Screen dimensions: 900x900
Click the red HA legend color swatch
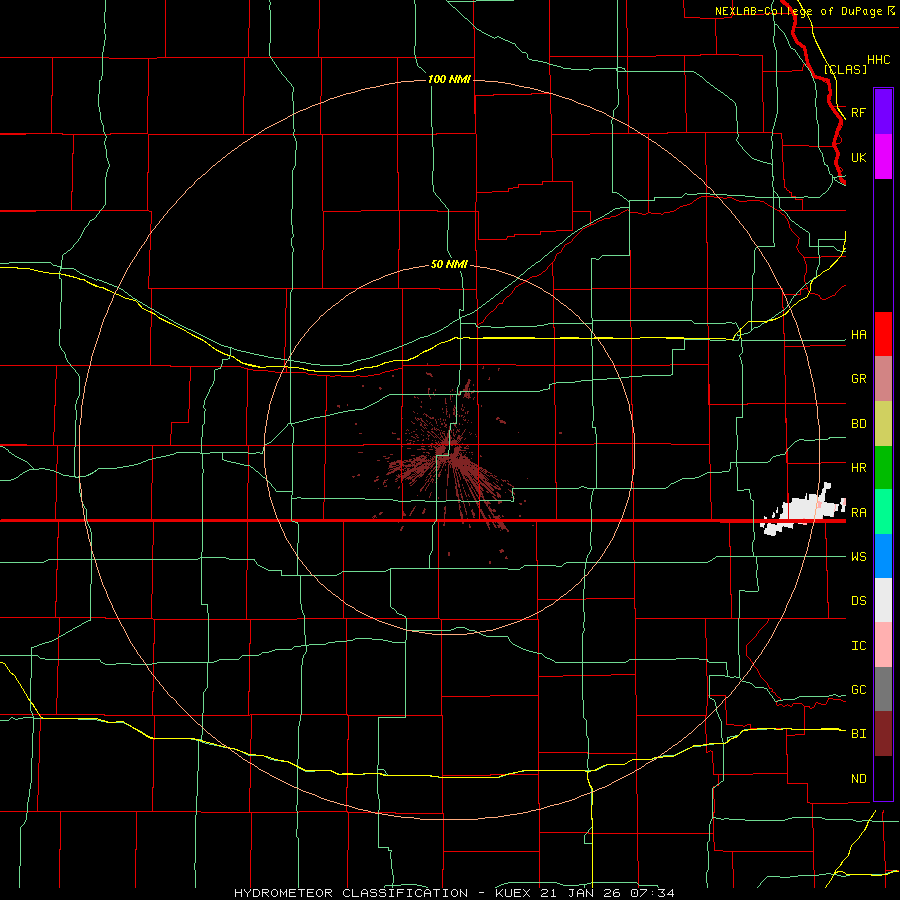[883, 334]
